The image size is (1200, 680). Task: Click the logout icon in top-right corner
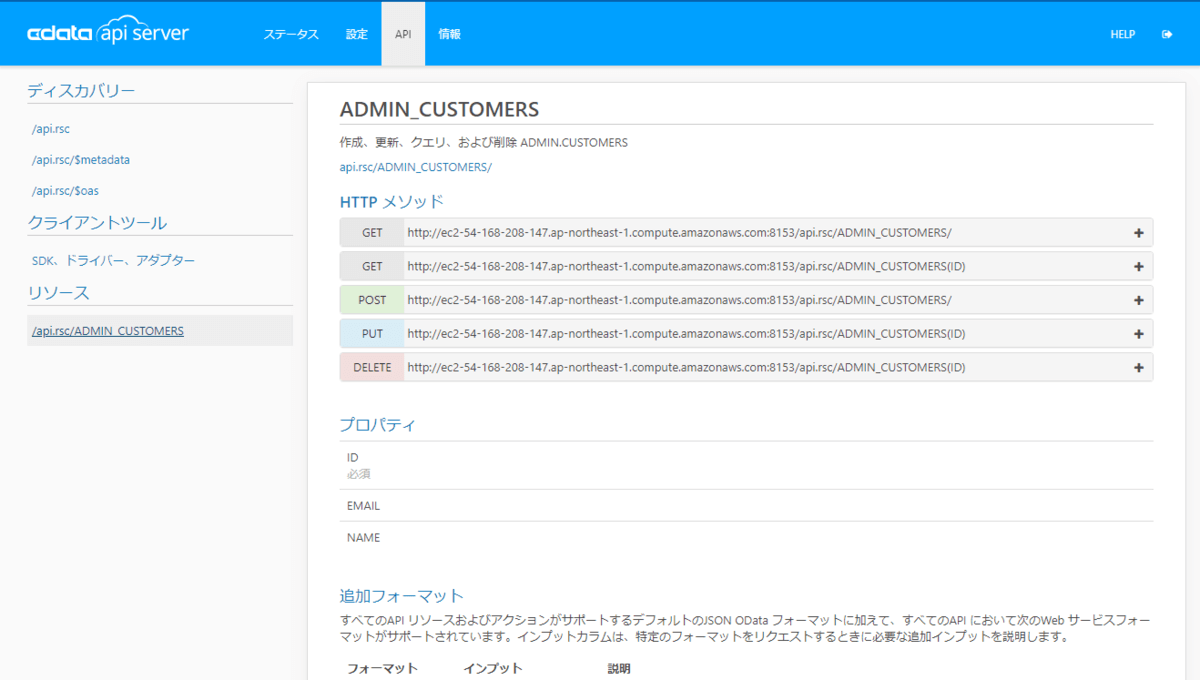click(1167, 34)
